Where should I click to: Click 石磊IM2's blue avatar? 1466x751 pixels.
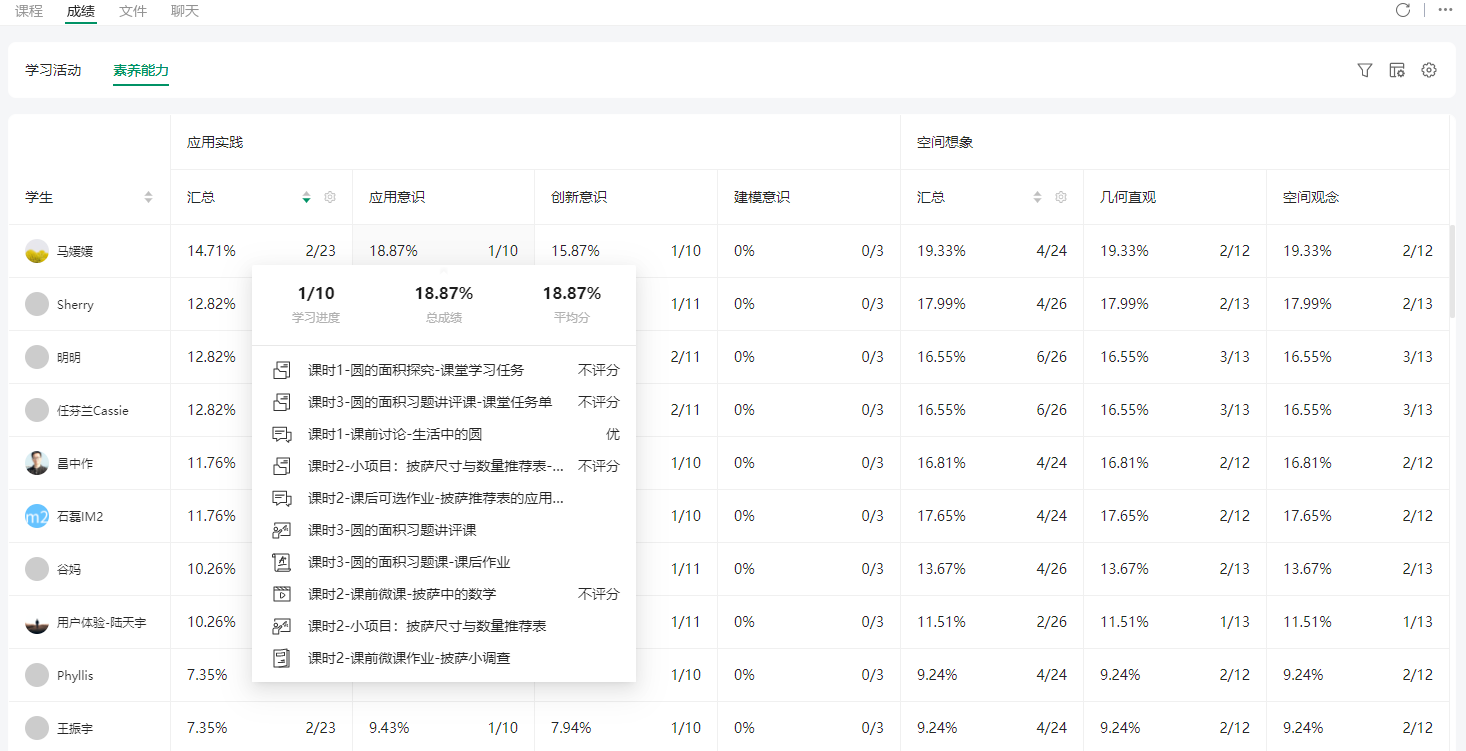coord(37,516)
